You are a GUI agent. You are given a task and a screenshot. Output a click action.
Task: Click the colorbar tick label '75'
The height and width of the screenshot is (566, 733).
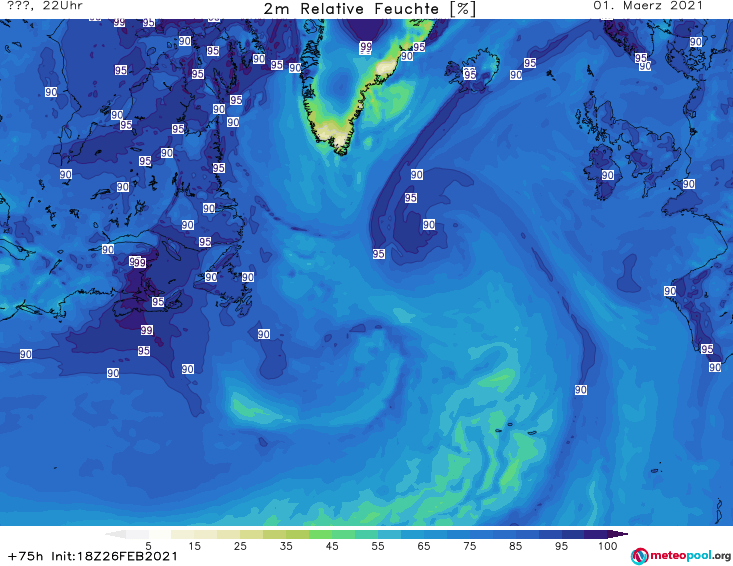(x=469, y=546)
